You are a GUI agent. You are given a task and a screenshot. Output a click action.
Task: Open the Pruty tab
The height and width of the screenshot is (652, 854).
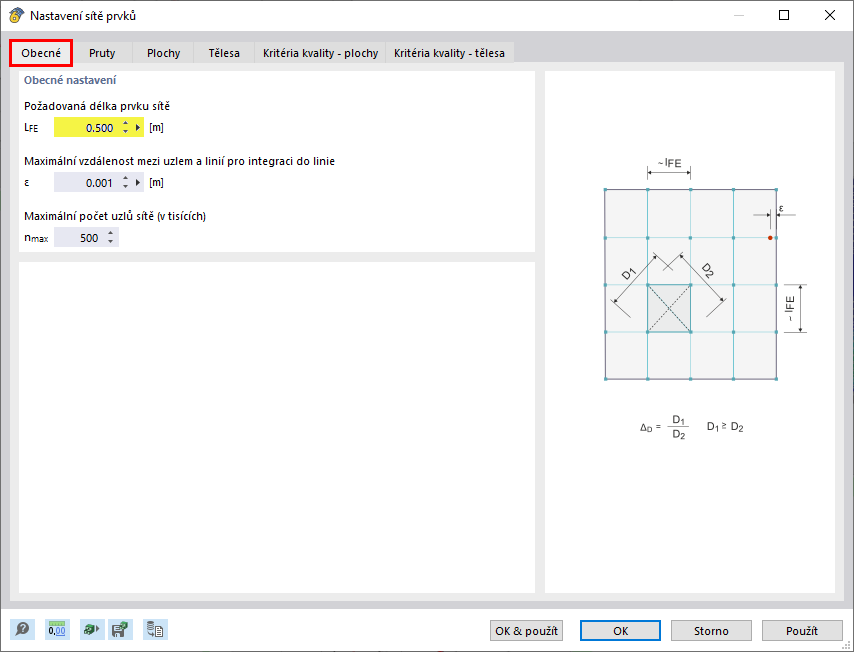pyautogui.click(x=102, y=53)
